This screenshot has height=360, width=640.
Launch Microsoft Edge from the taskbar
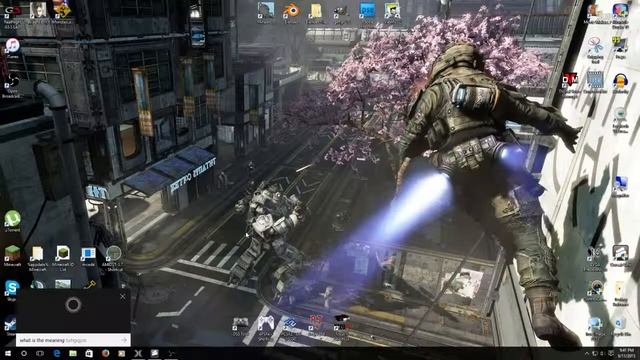point(57,353)
